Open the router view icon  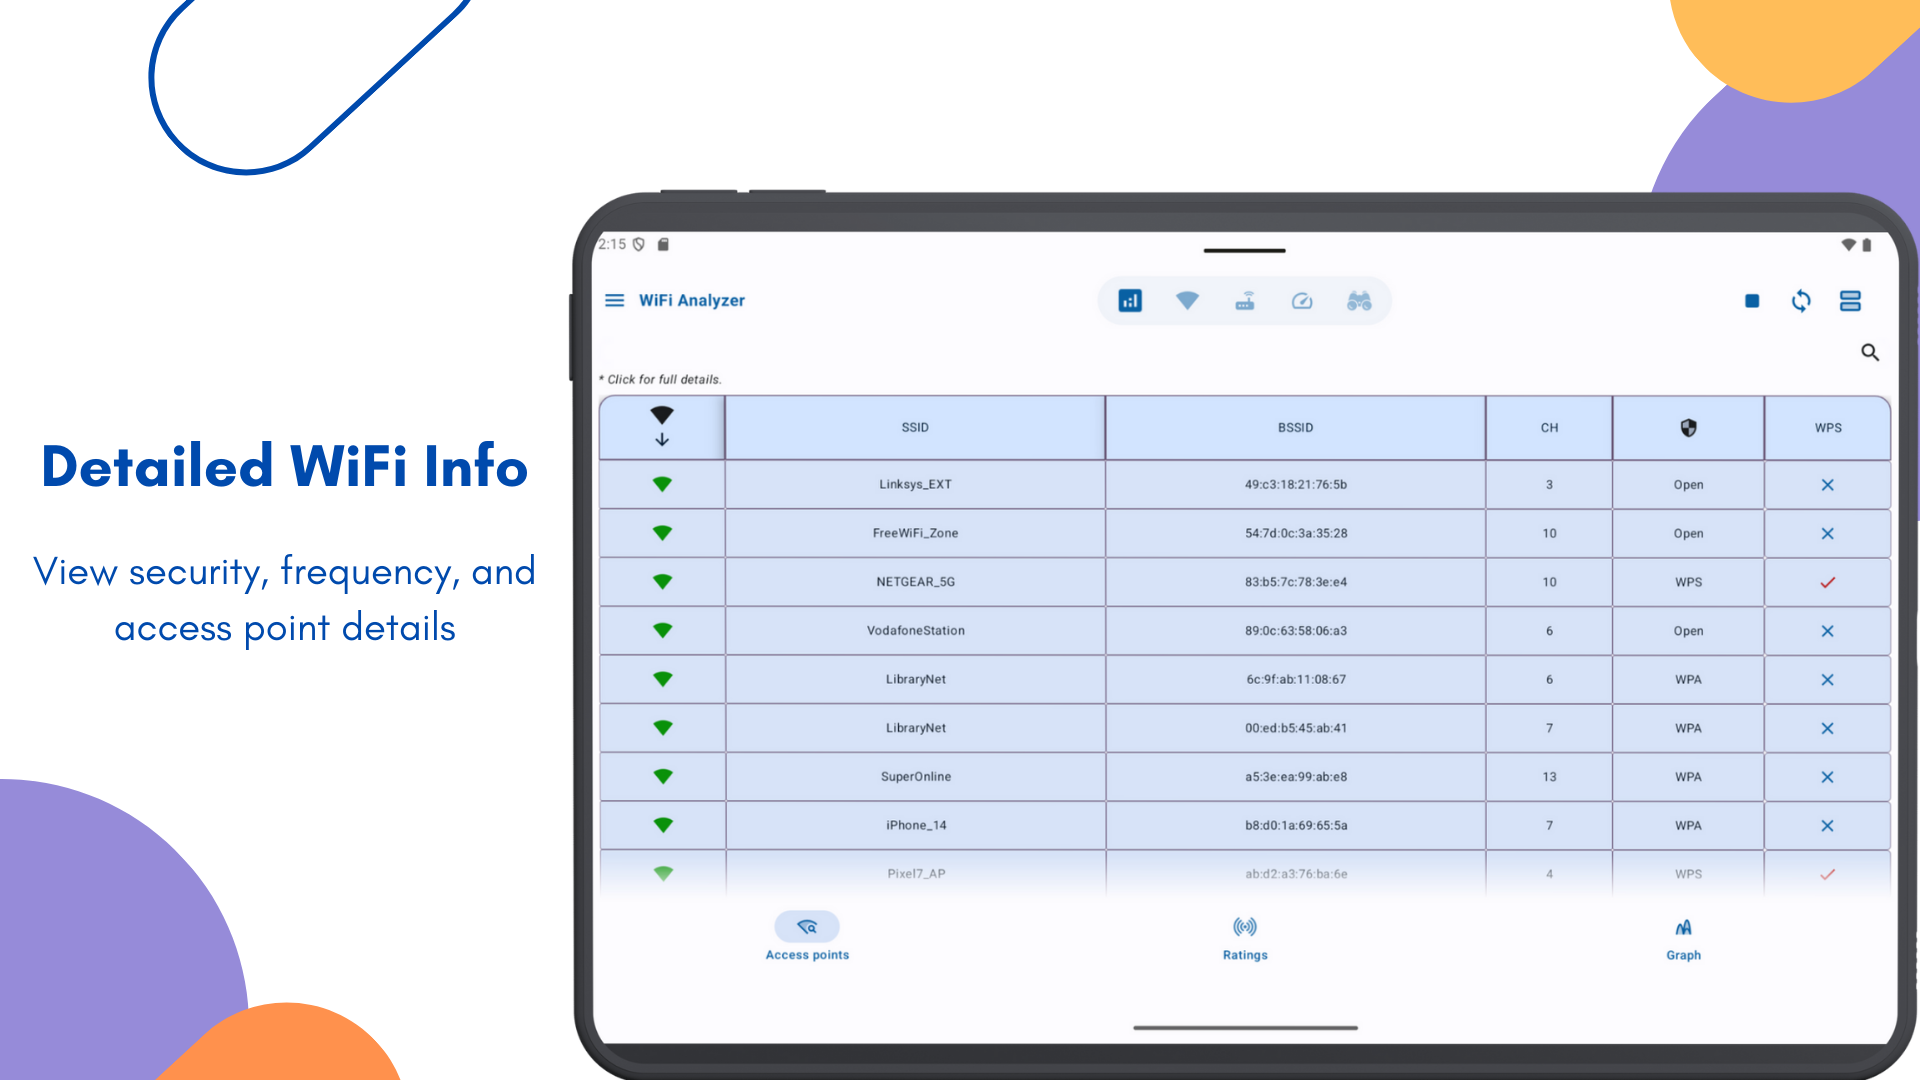click(1245, 301)
